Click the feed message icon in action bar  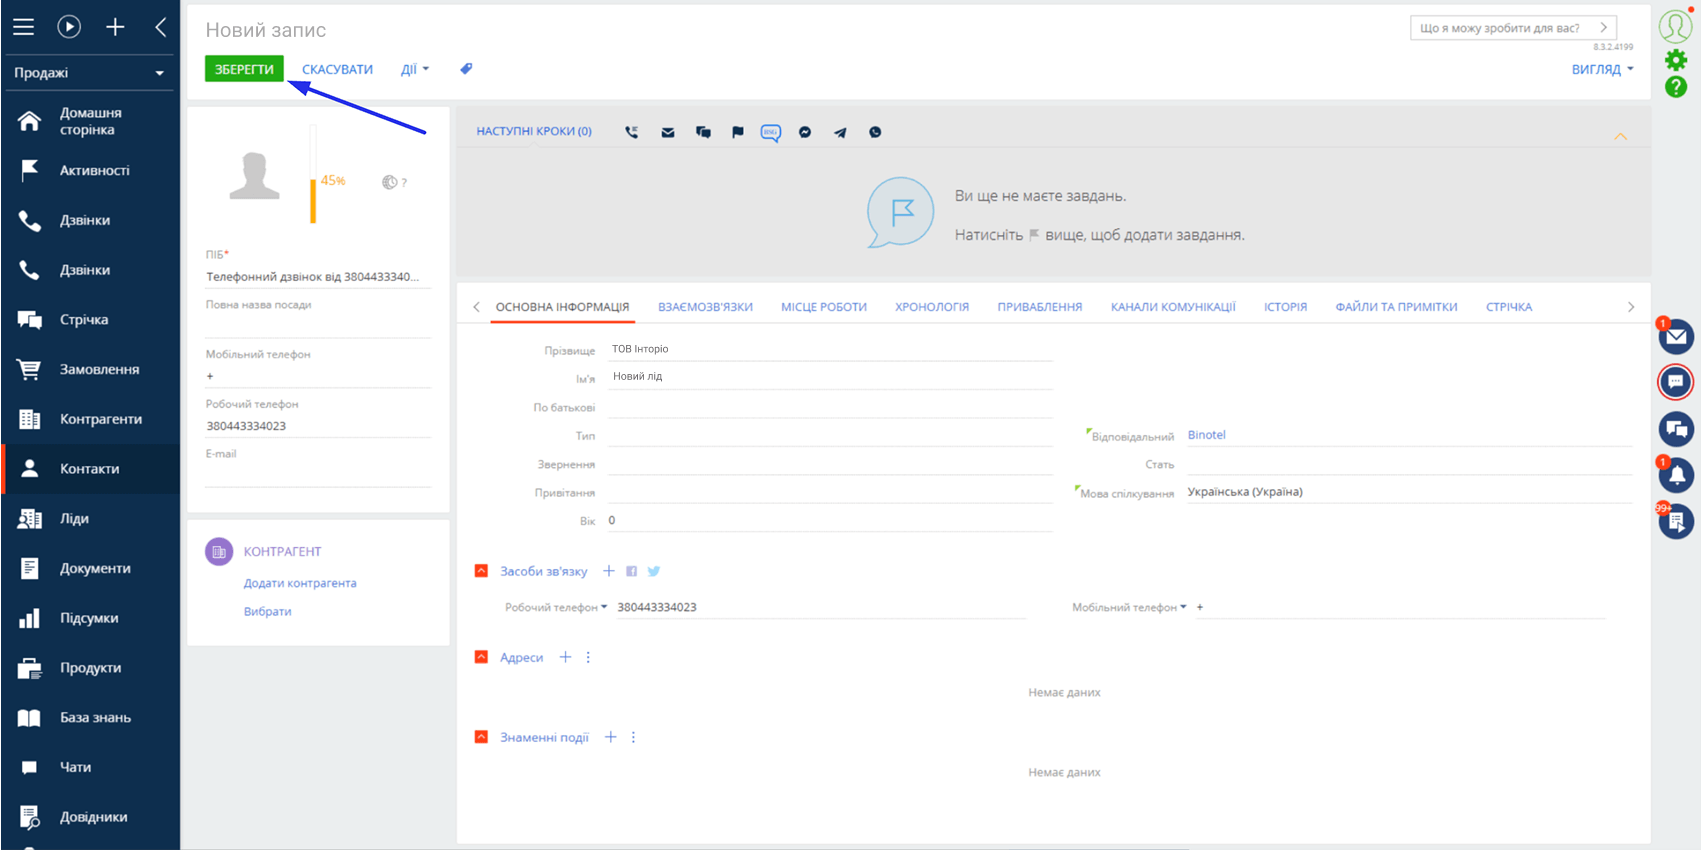coord(703,132)
